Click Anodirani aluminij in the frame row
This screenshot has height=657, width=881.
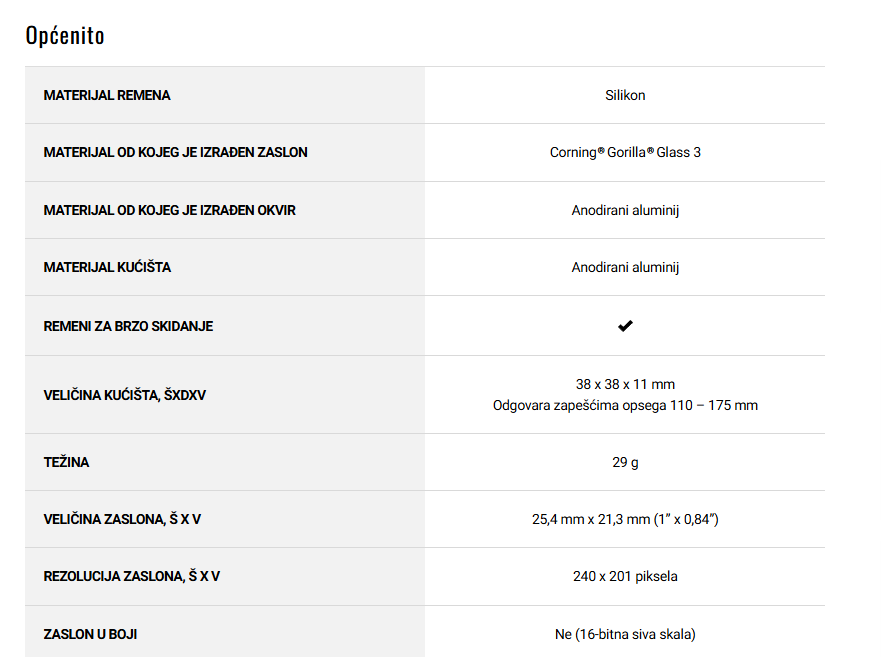click(x=625, y=210)
